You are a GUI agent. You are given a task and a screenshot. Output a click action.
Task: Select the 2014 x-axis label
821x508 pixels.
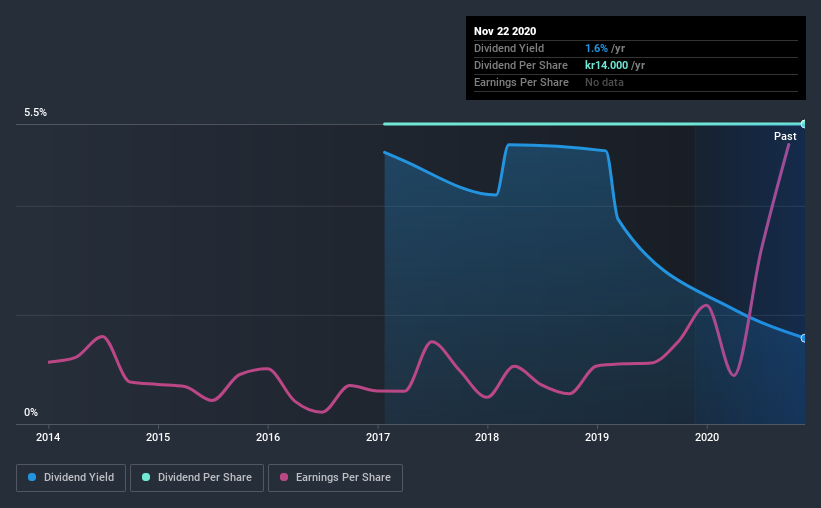(x=48, y=437)
